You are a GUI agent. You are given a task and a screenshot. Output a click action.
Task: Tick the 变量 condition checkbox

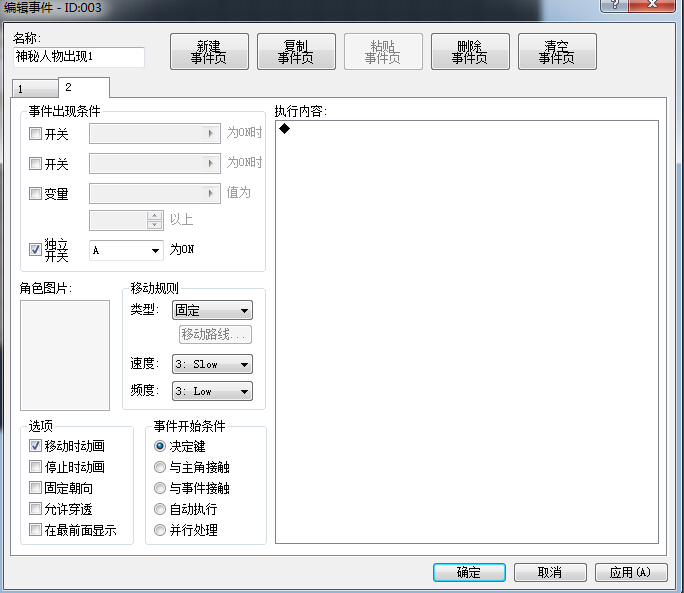tap(35, 193)
